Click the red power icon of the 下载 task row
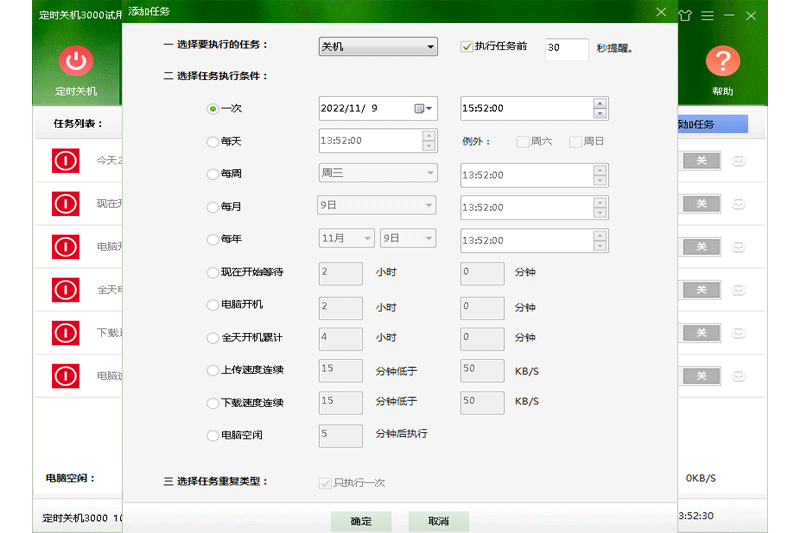Viewport: 800px width, 533px height. coord(65,333)
